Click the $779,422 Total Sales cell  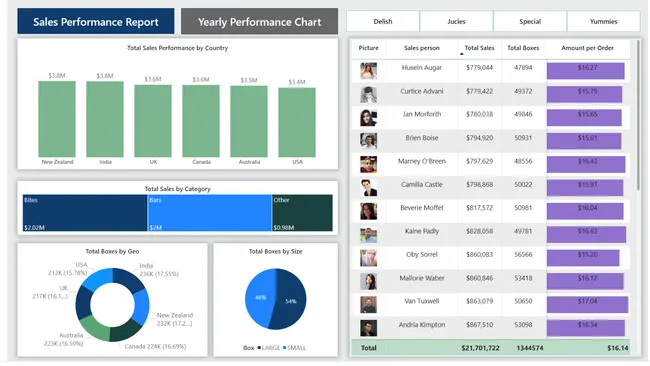pos(479,91)
